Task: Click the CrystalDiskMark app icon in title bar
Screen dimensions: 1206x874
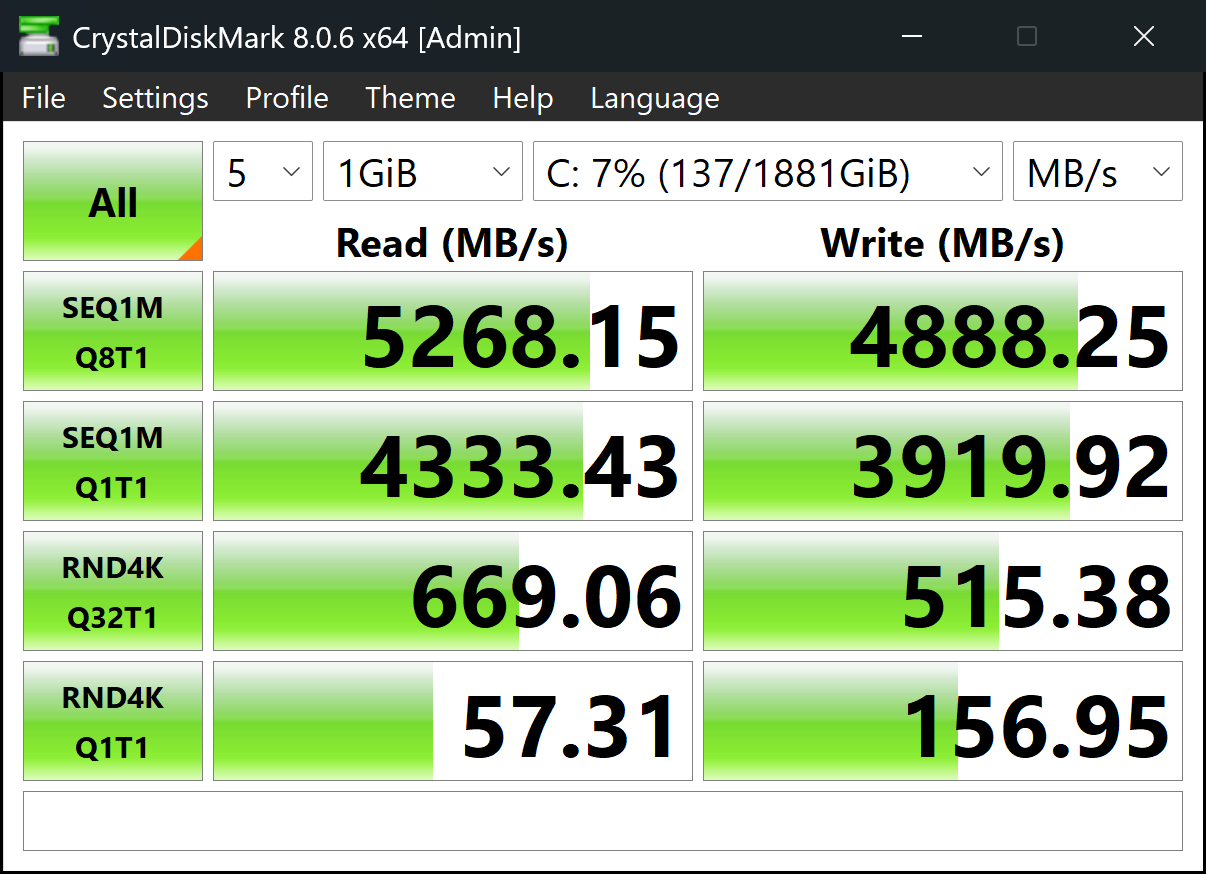Action: pyautogui.click(x=37, y=38)
